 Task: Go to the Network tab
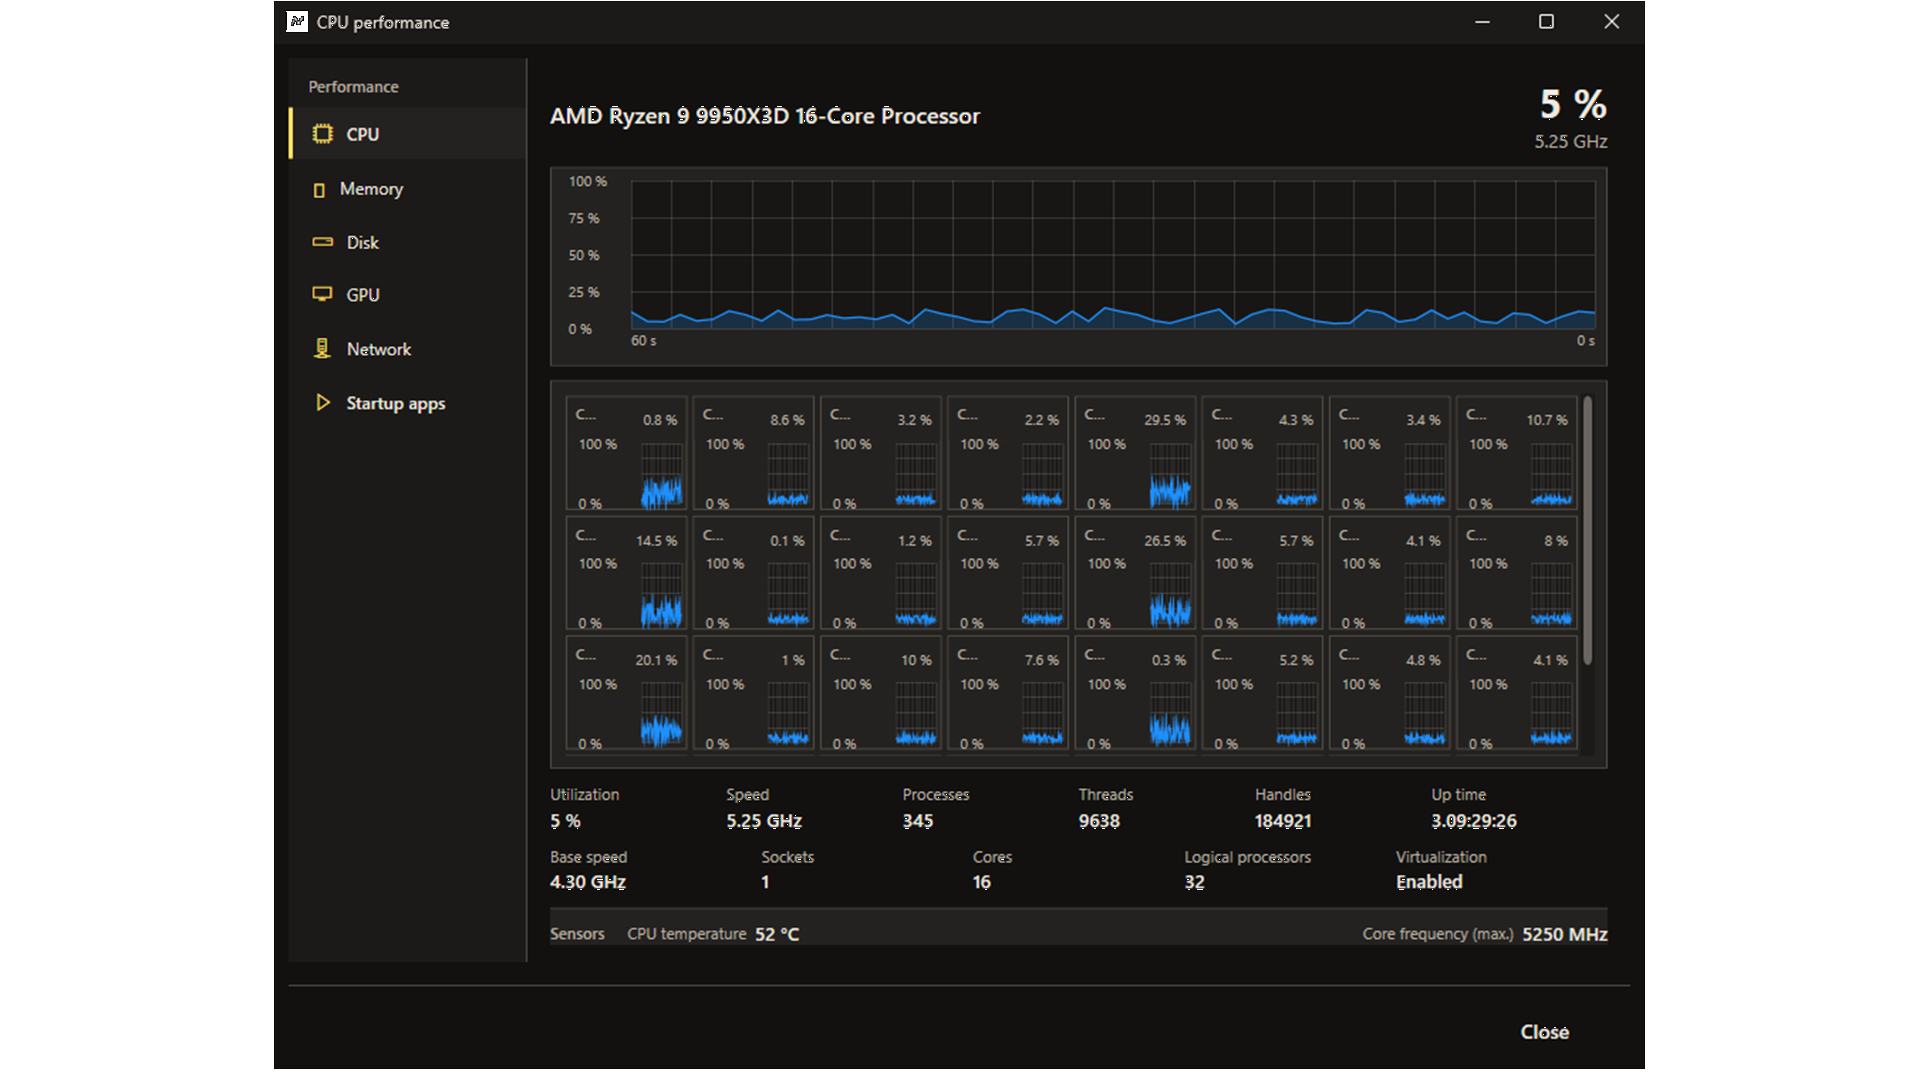point(408,349)
